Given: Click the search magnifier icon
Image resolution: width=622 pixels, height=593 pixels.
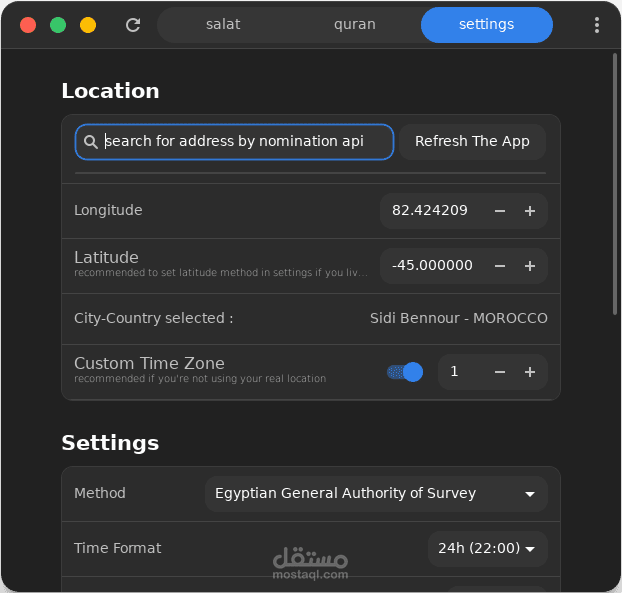Looking at the screenshot, I should [91, 142].
